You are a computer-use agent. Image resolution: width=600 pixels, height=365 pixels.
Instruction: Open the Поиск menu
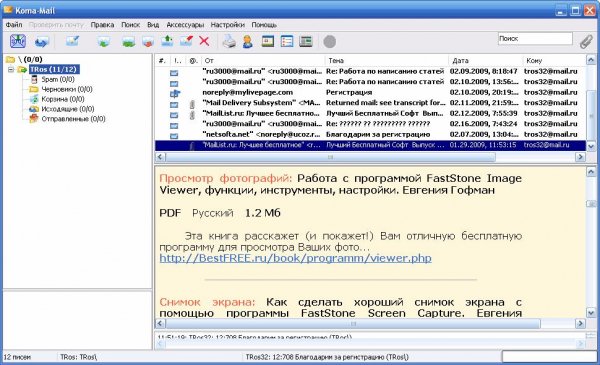130,24
